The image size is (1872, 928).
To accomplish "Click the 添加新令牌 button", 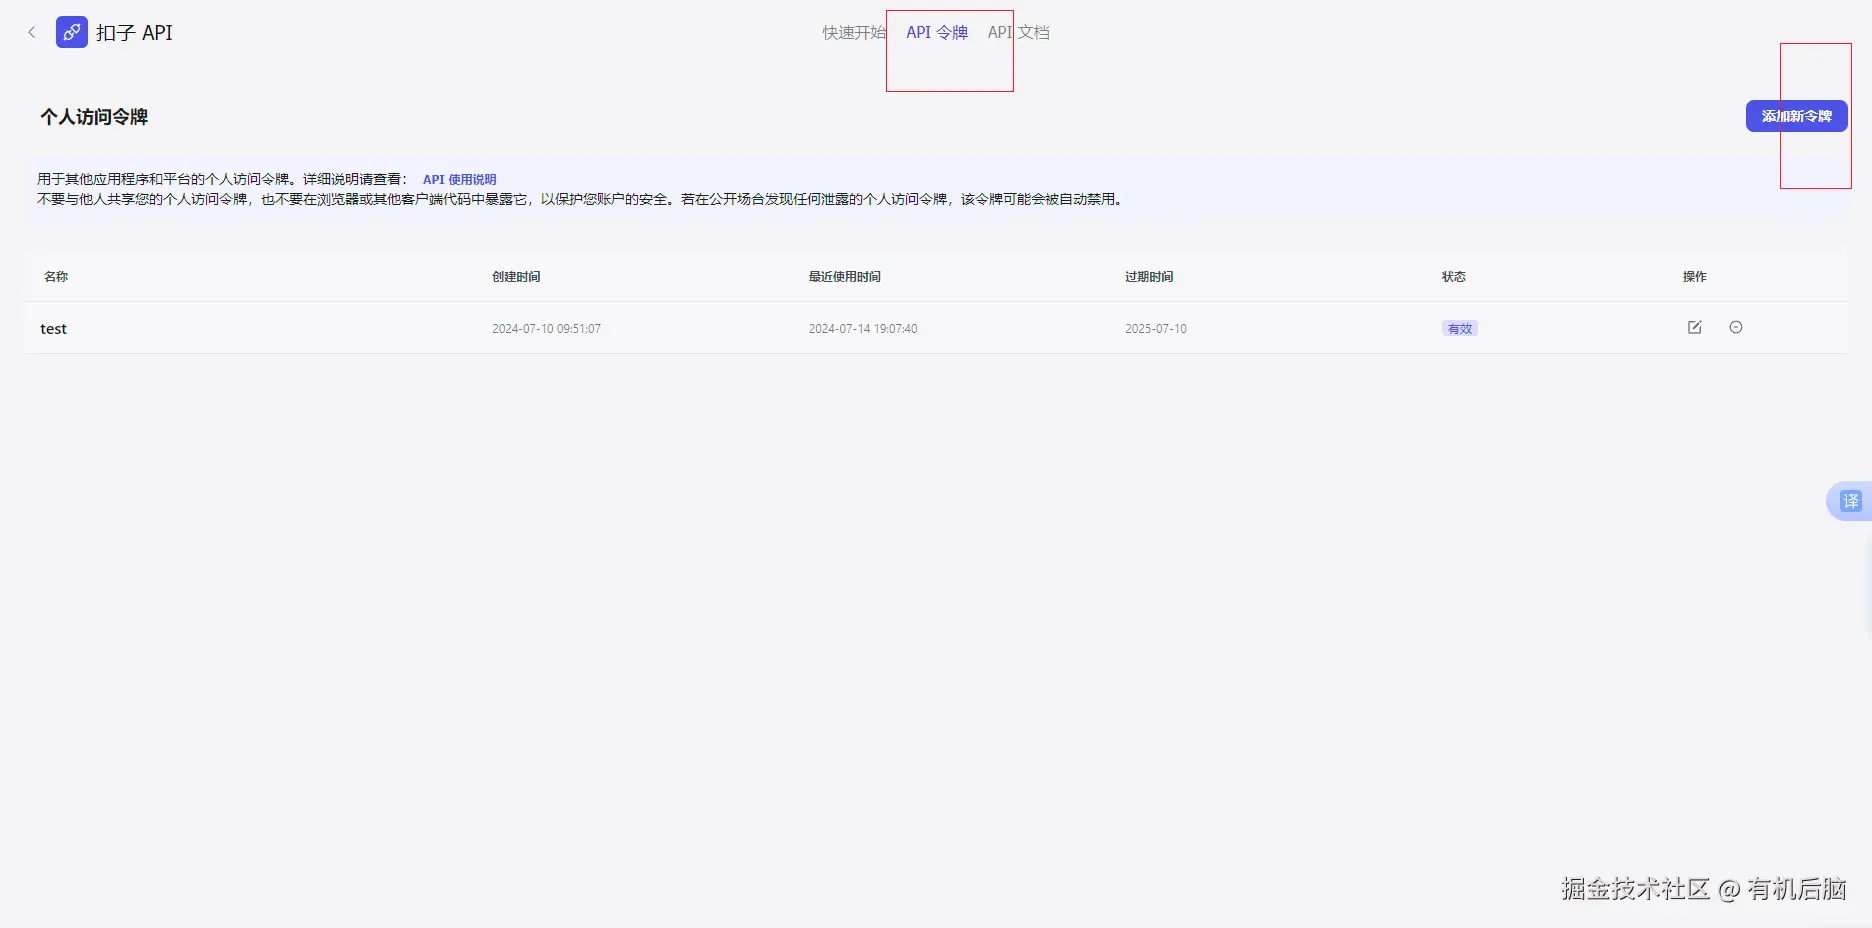I will click(x=1796, y=116).
